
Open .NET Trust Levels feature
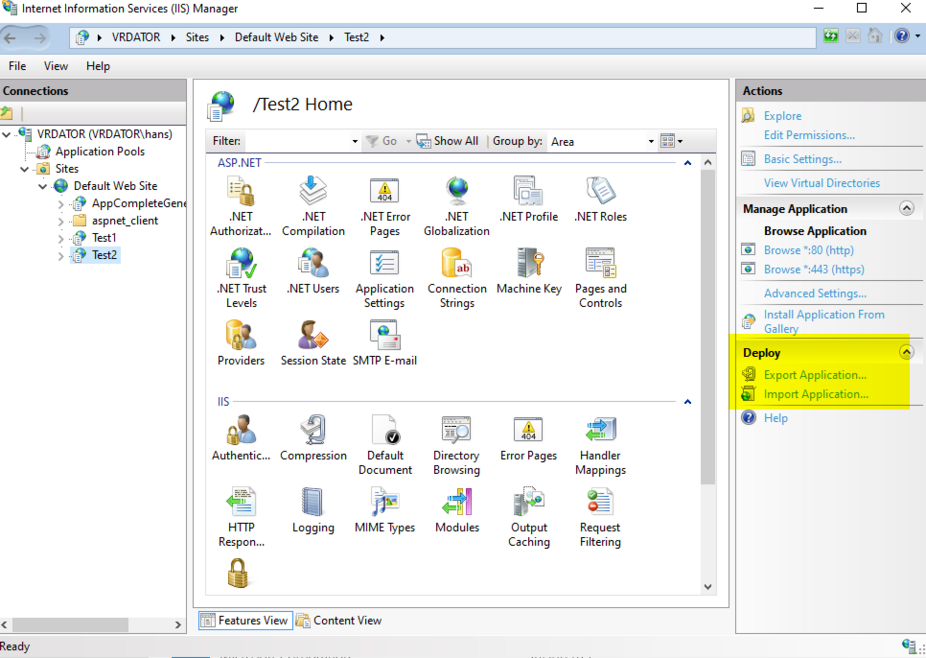tap(242, 278)
